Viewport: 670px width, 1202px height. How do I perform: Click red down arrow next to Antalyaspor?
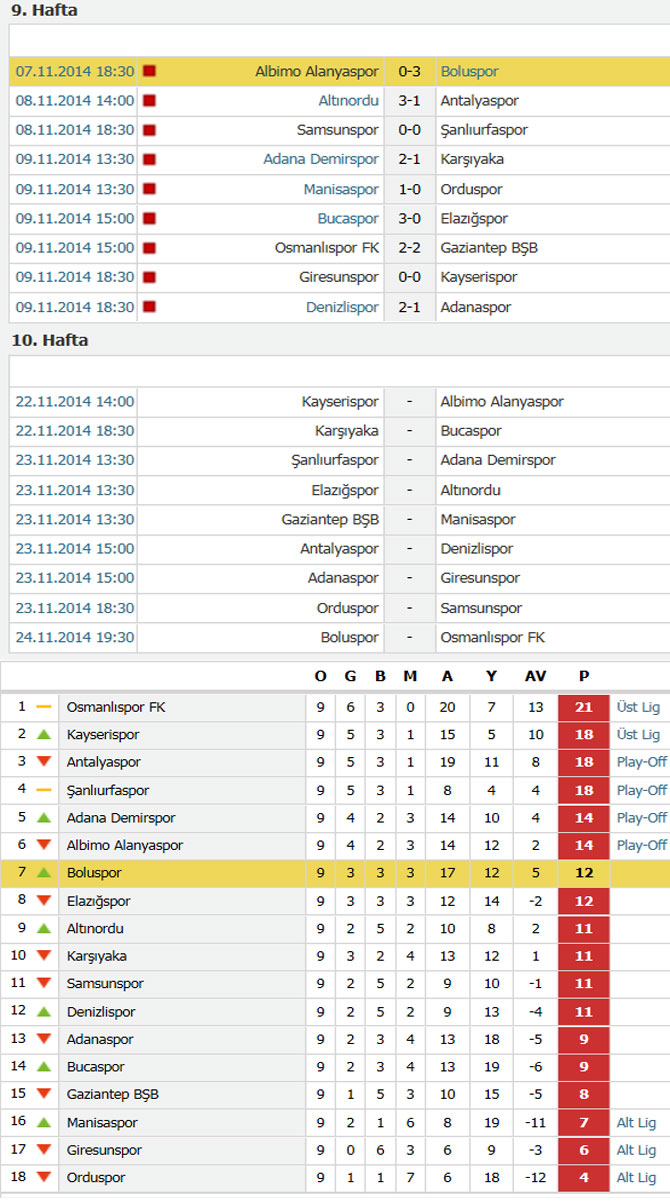point(43,762)
